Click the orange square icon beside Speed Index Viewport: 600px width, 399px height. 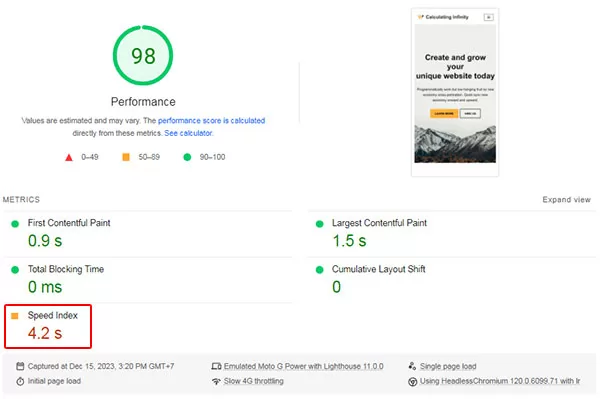15,316
